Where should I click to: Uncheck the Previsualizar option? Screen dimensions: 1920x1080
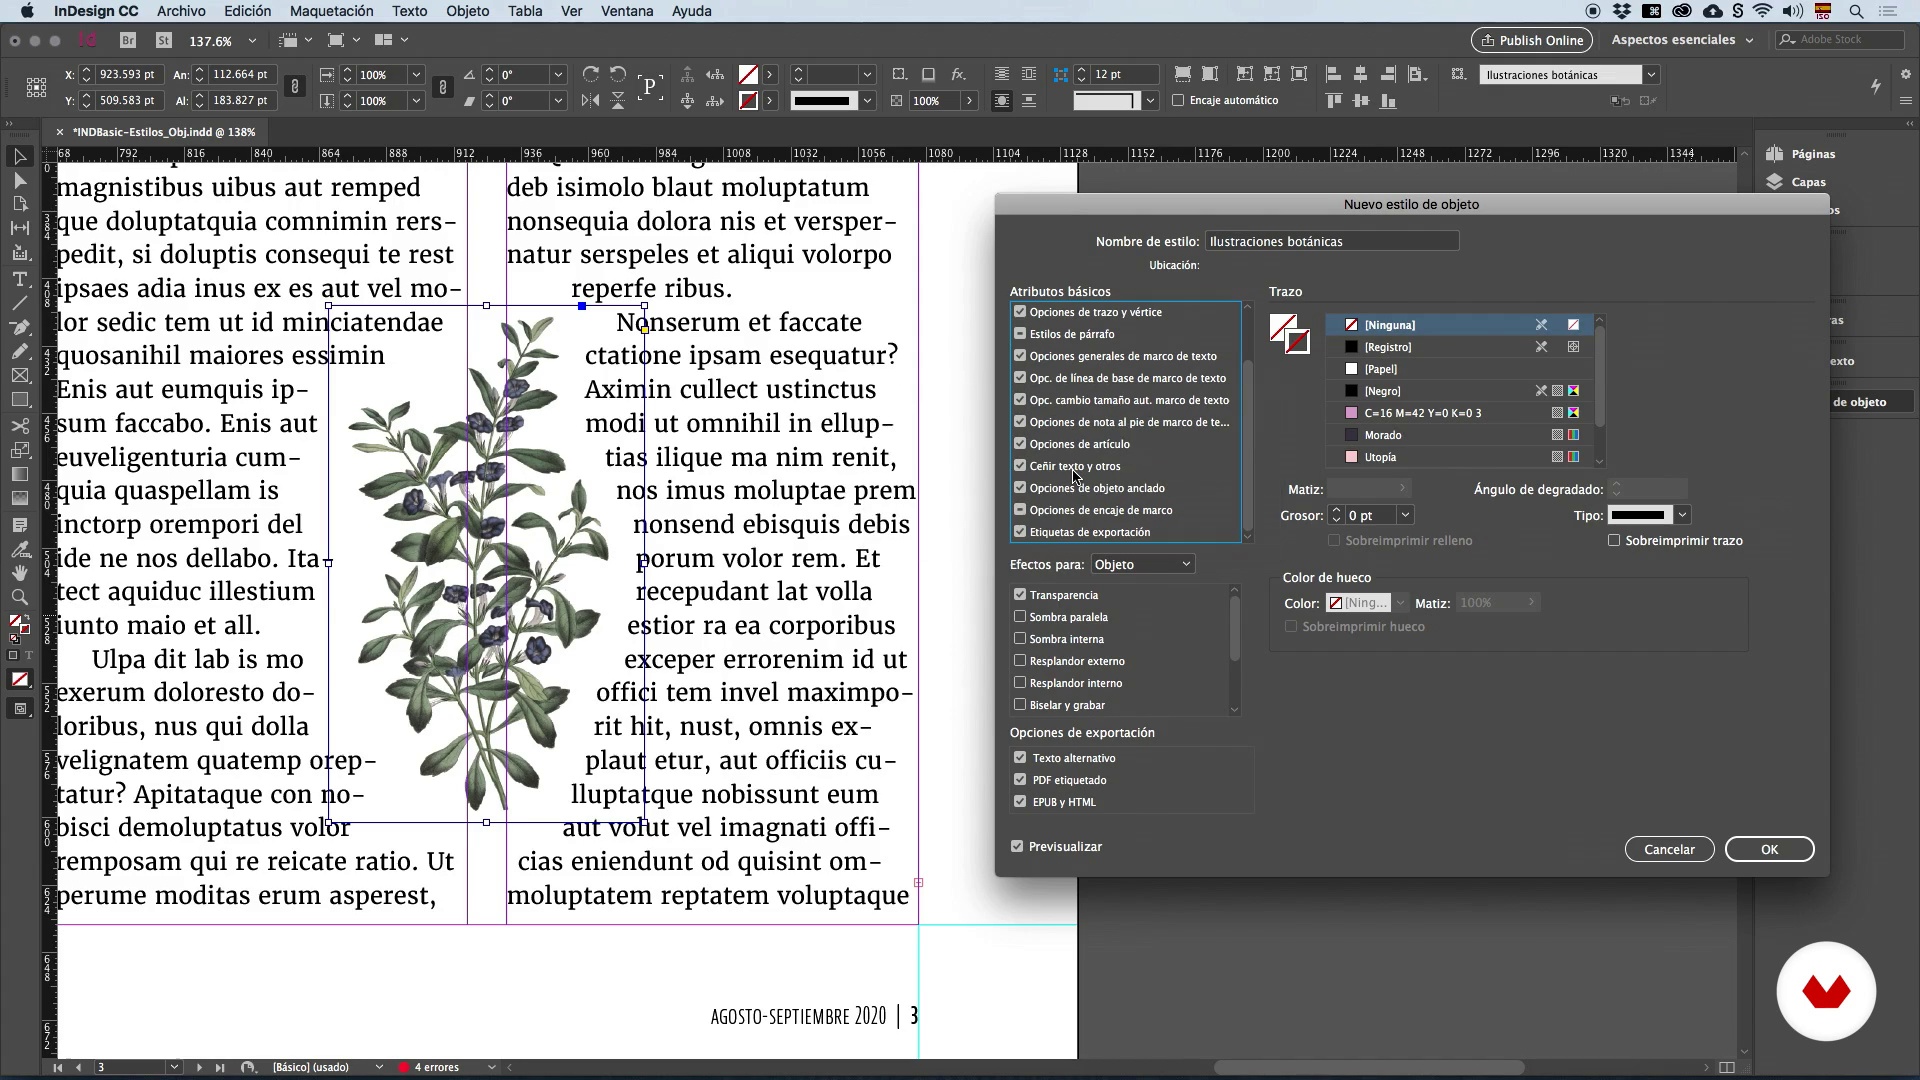1017,847
